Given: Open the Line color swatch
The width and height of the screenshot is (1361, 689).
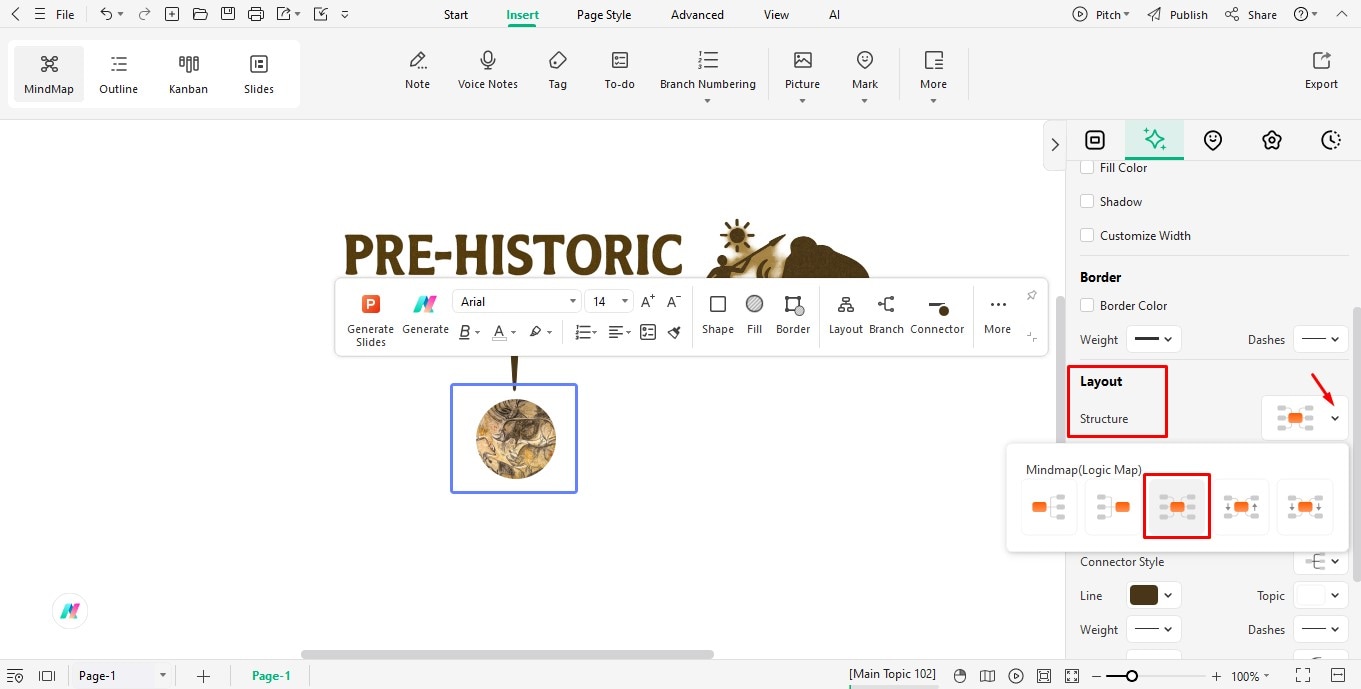Looking at the screenshot, I should (x=1154, y=596).
